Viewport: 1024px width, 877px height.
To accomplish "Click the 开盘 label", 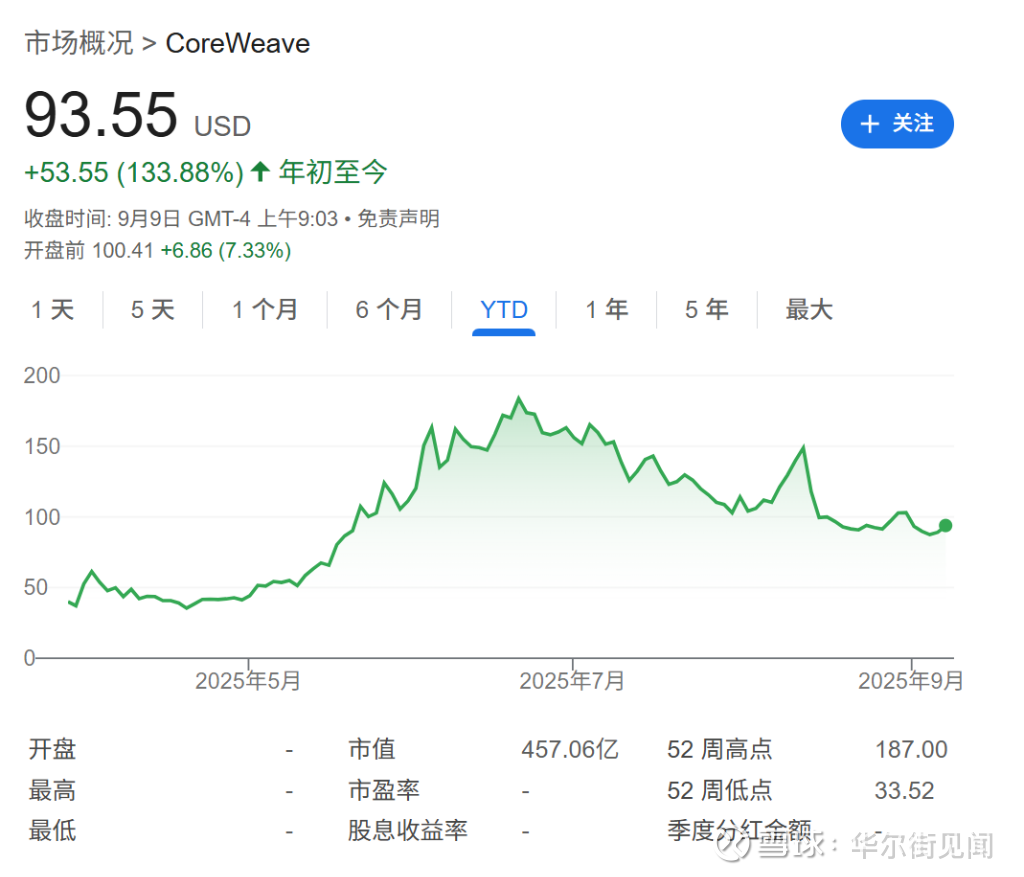I will click(52, 750).
